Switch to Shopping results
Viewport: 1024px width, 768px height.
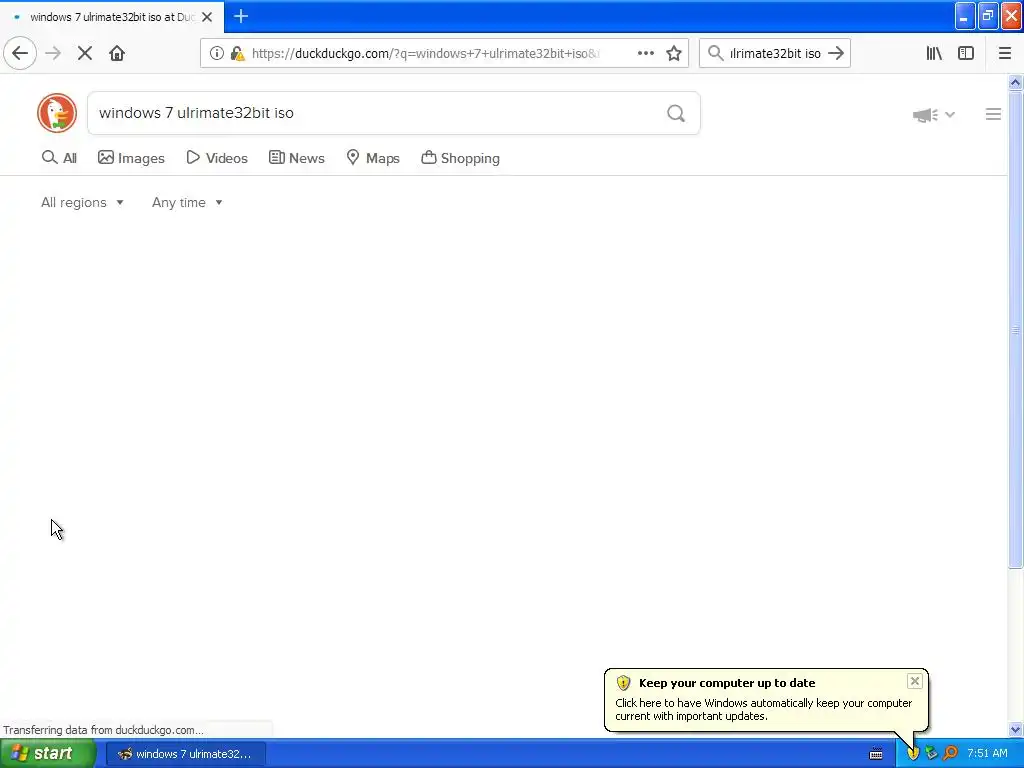(x=460, y=158)
